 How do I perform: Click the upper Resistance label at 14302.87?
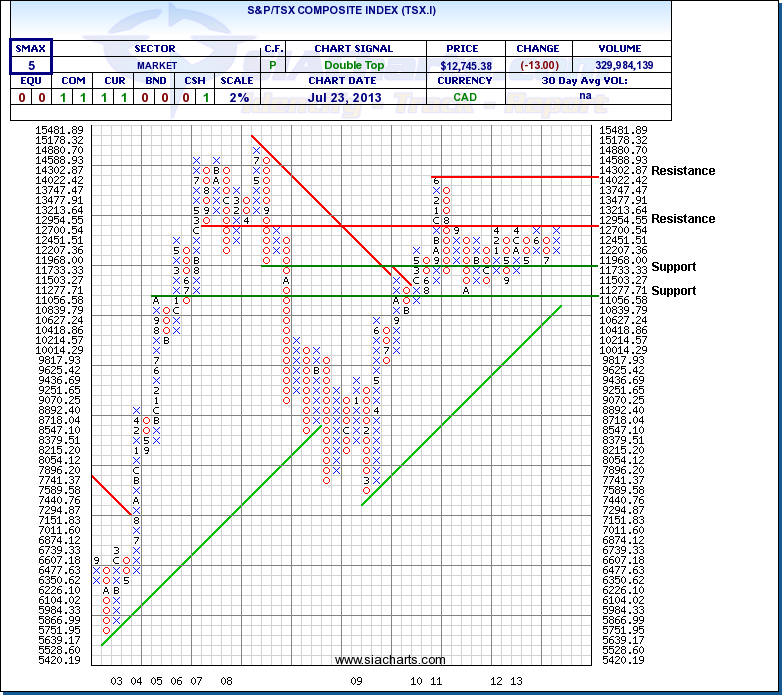pos(683,171)
